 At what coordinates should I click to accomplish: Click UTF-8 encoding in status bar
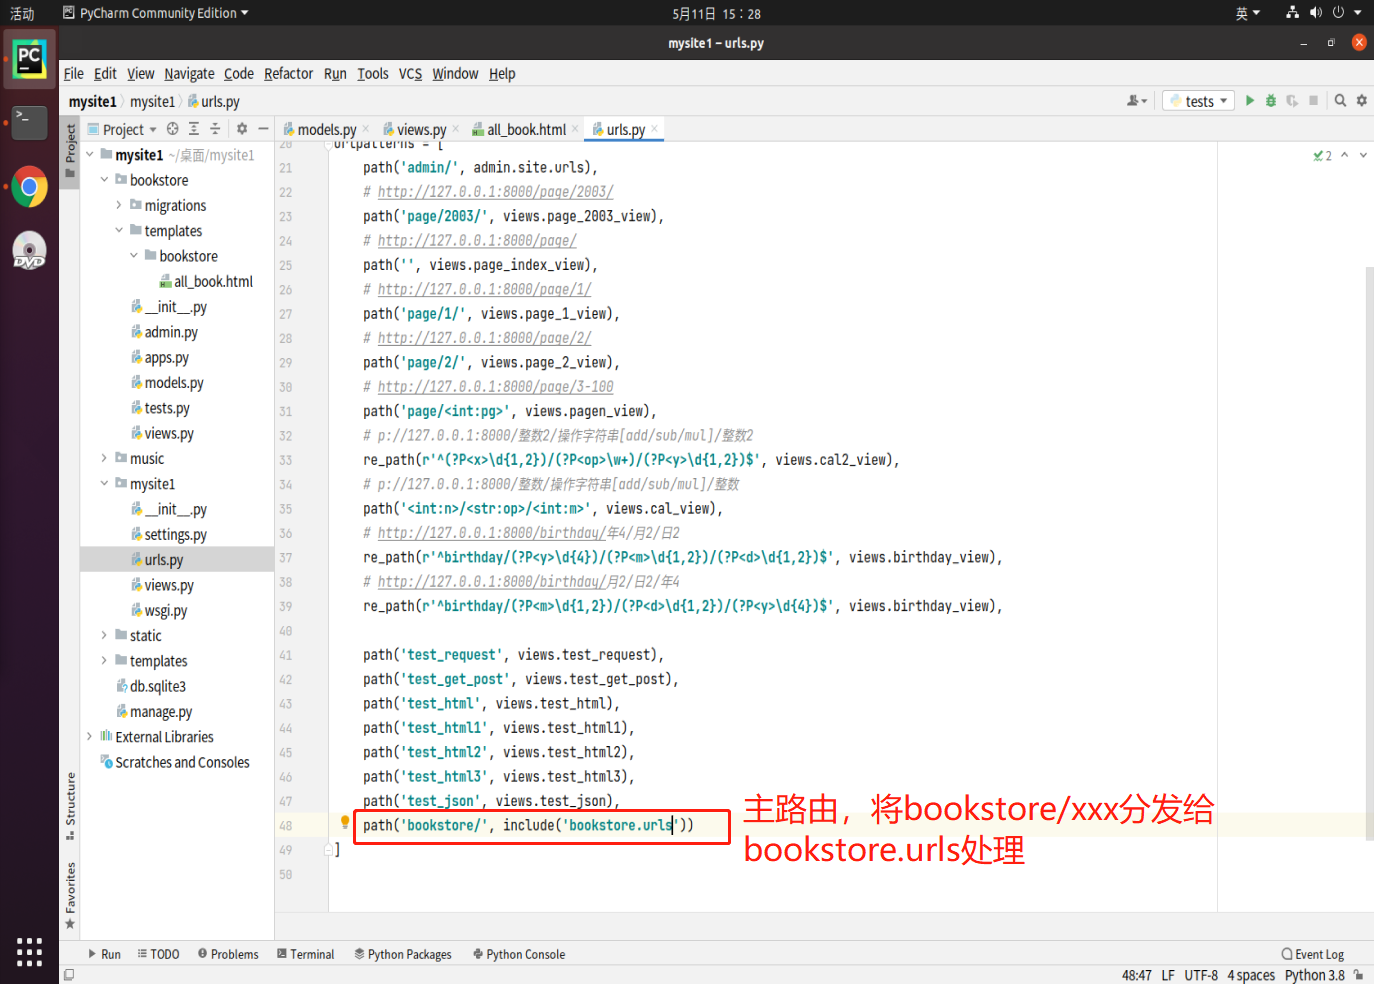1201,975
